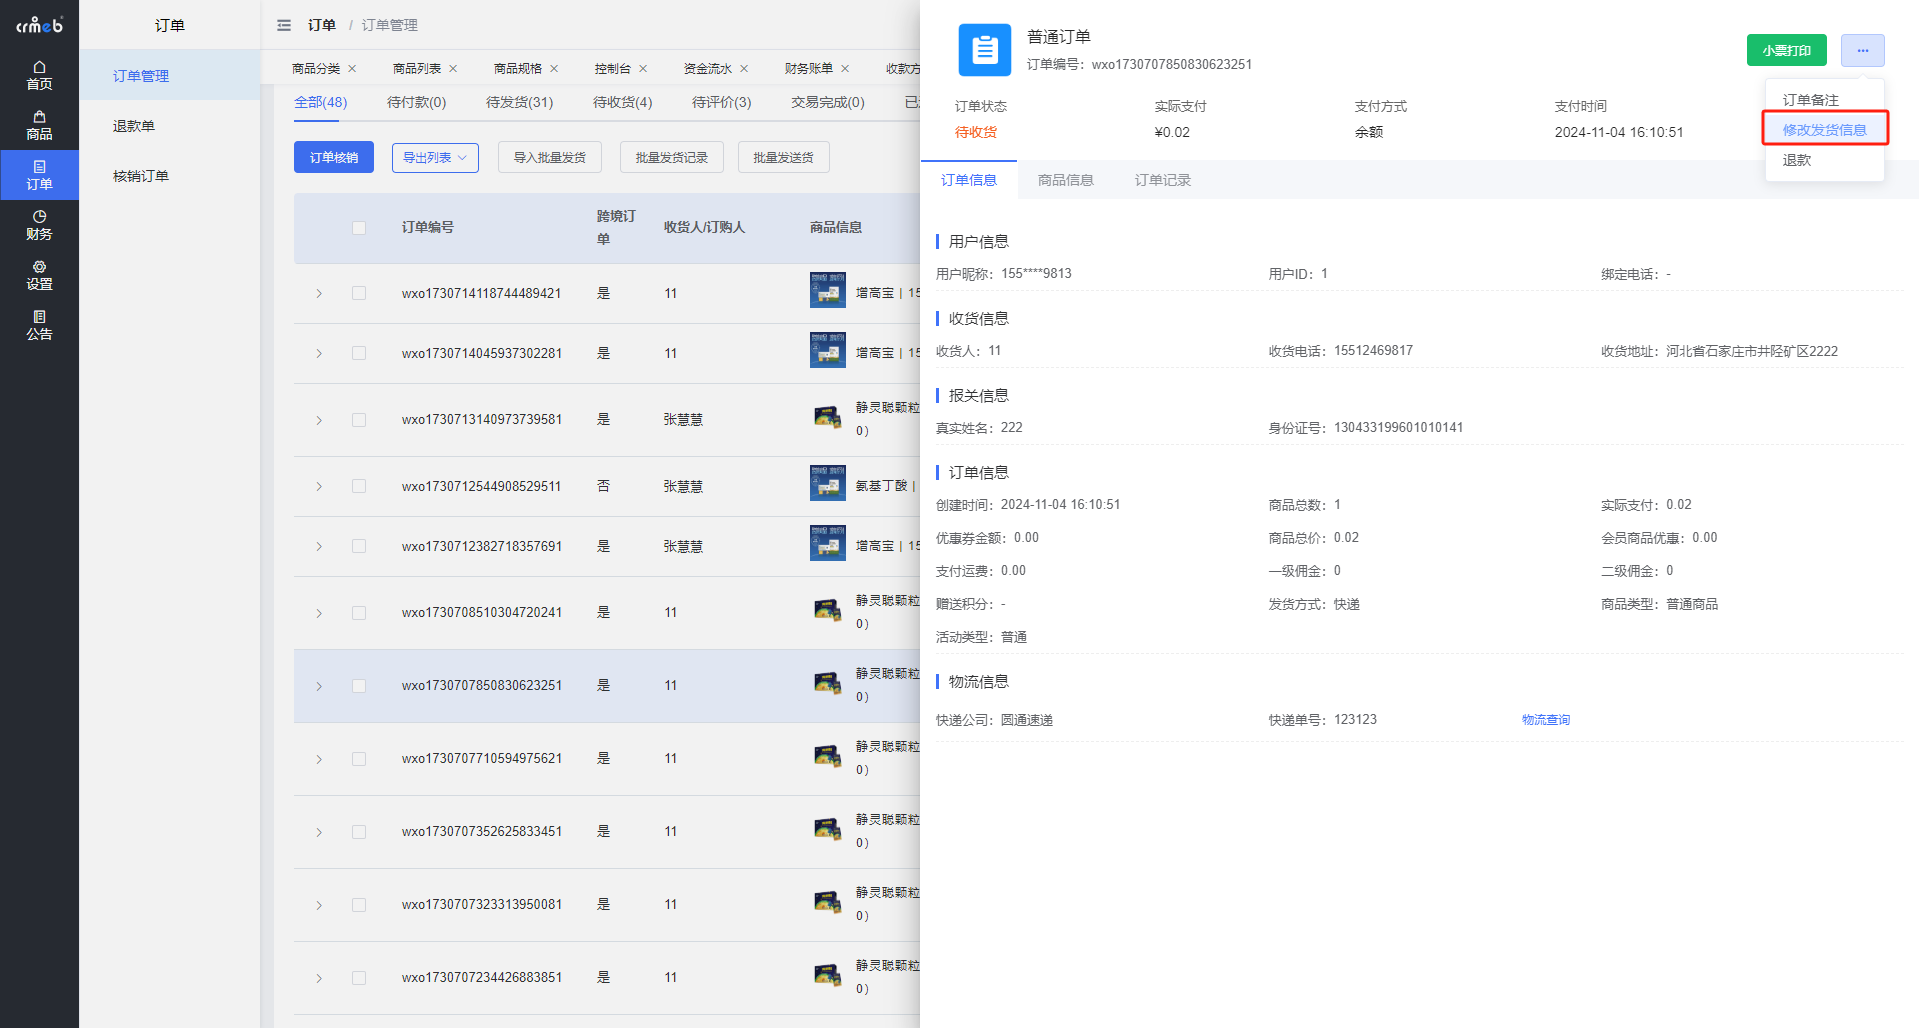This screenshot has width=1920, height=1028.
Task: Close the 商品规格 tab
Action: pos(554,69)
